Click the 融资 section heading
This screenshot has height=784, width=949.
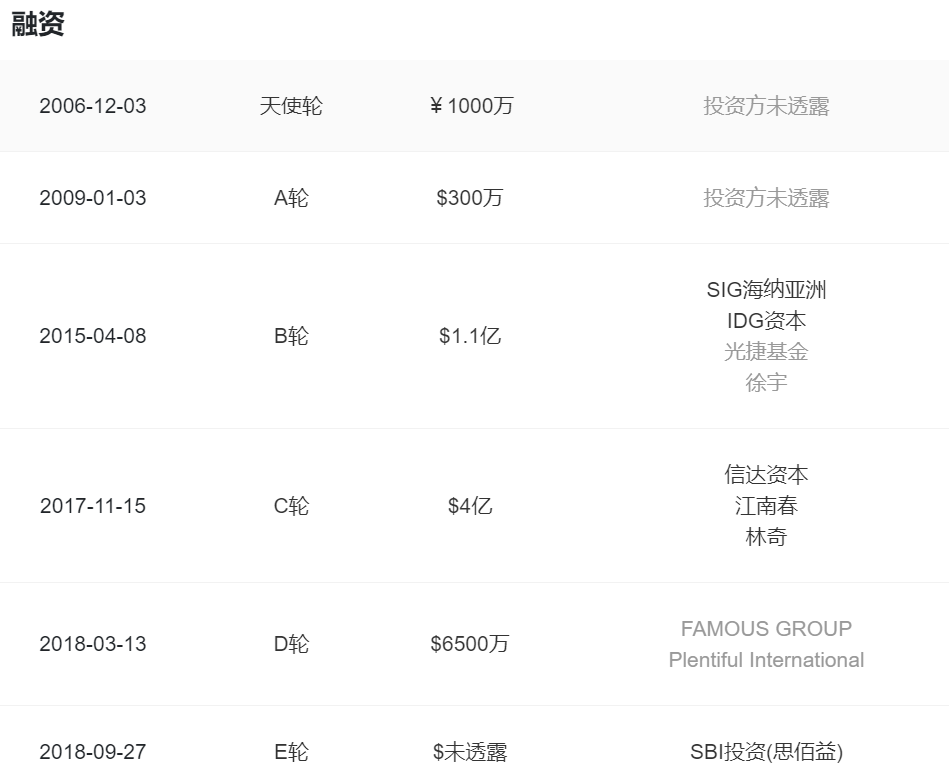click(x=38, y=24)
